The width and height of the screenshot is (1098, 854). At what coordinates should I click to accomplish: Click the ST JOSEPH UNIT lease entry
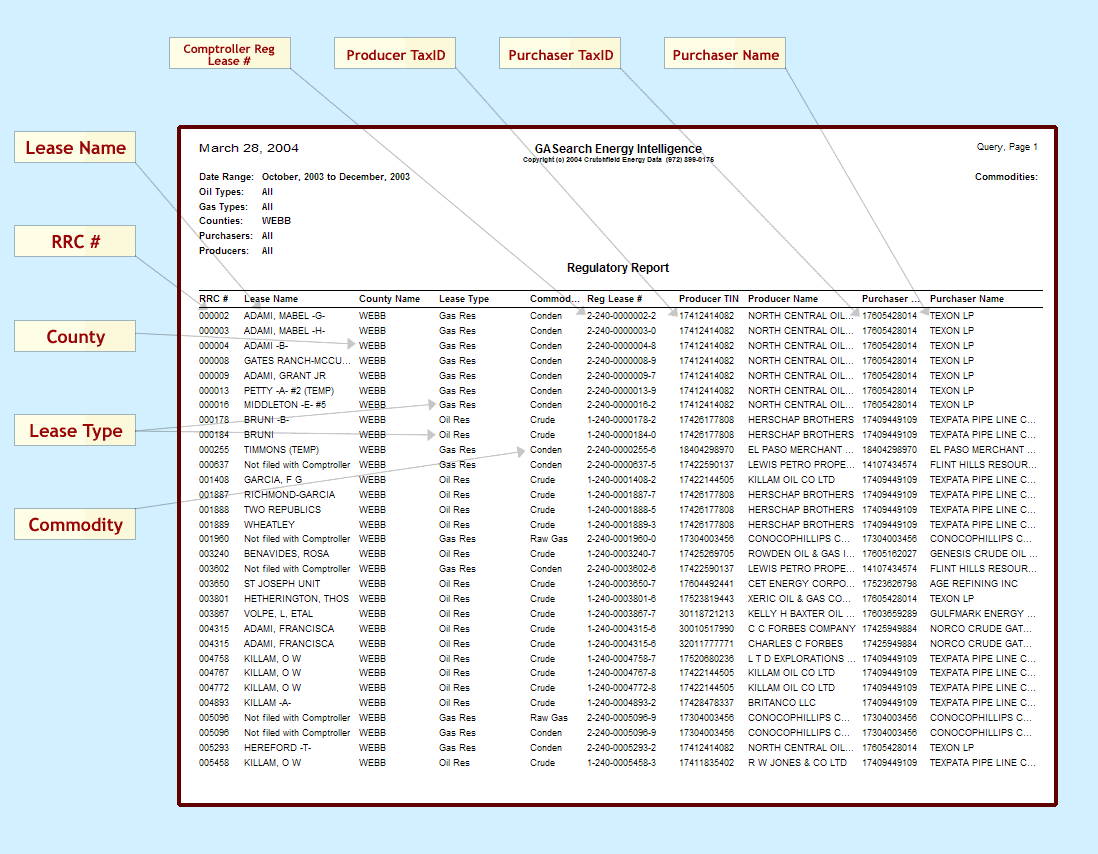pos(282,584)
